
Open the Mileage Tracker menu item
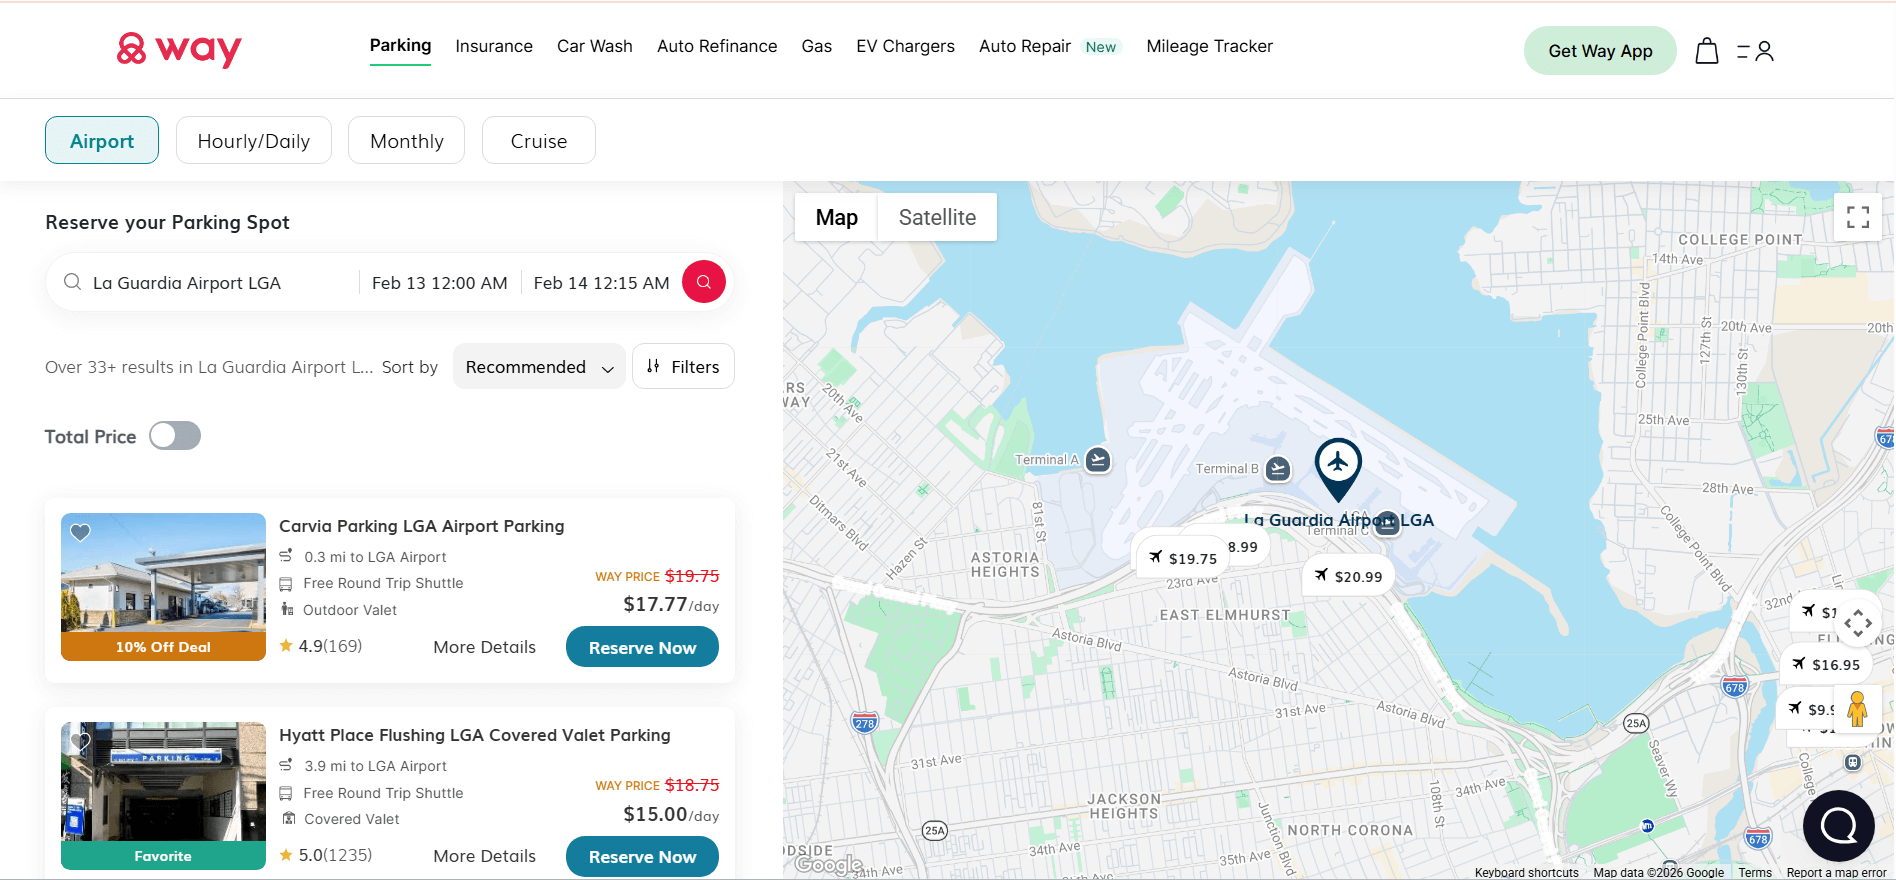[1209, 46]
